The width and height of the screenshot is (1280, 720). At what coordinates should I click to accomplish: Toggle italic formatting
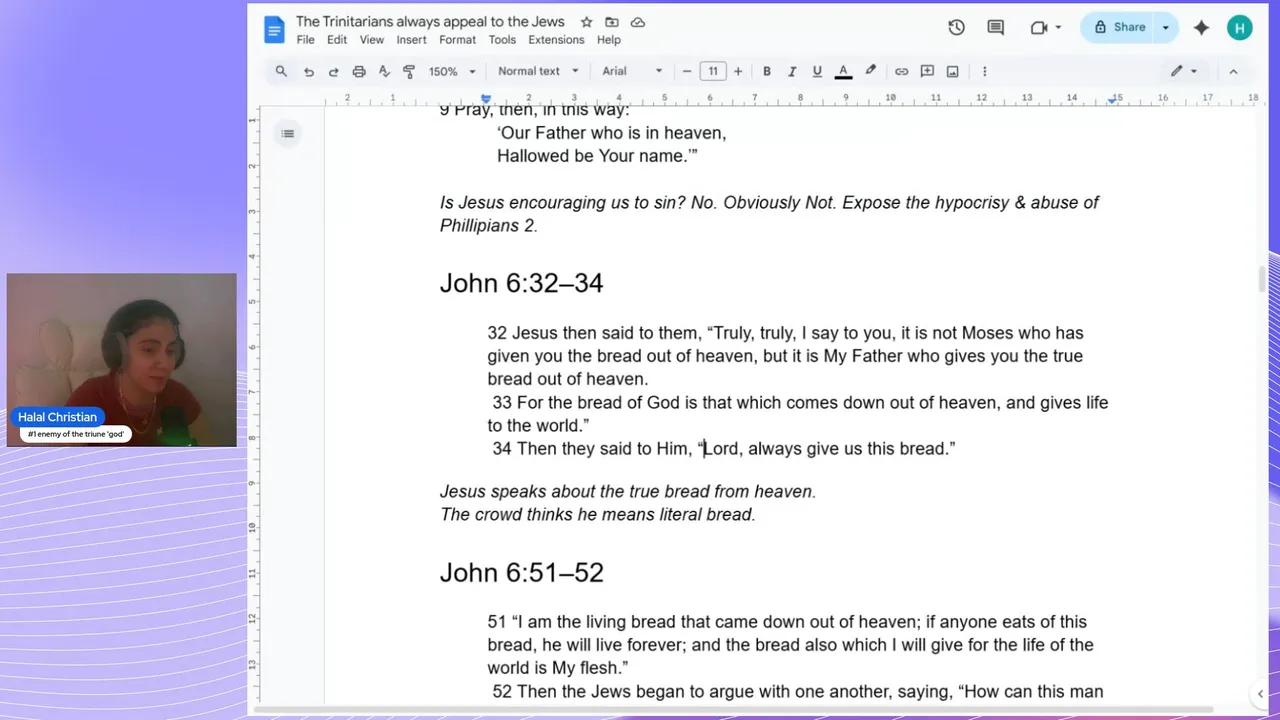click(x=792, y=71)
